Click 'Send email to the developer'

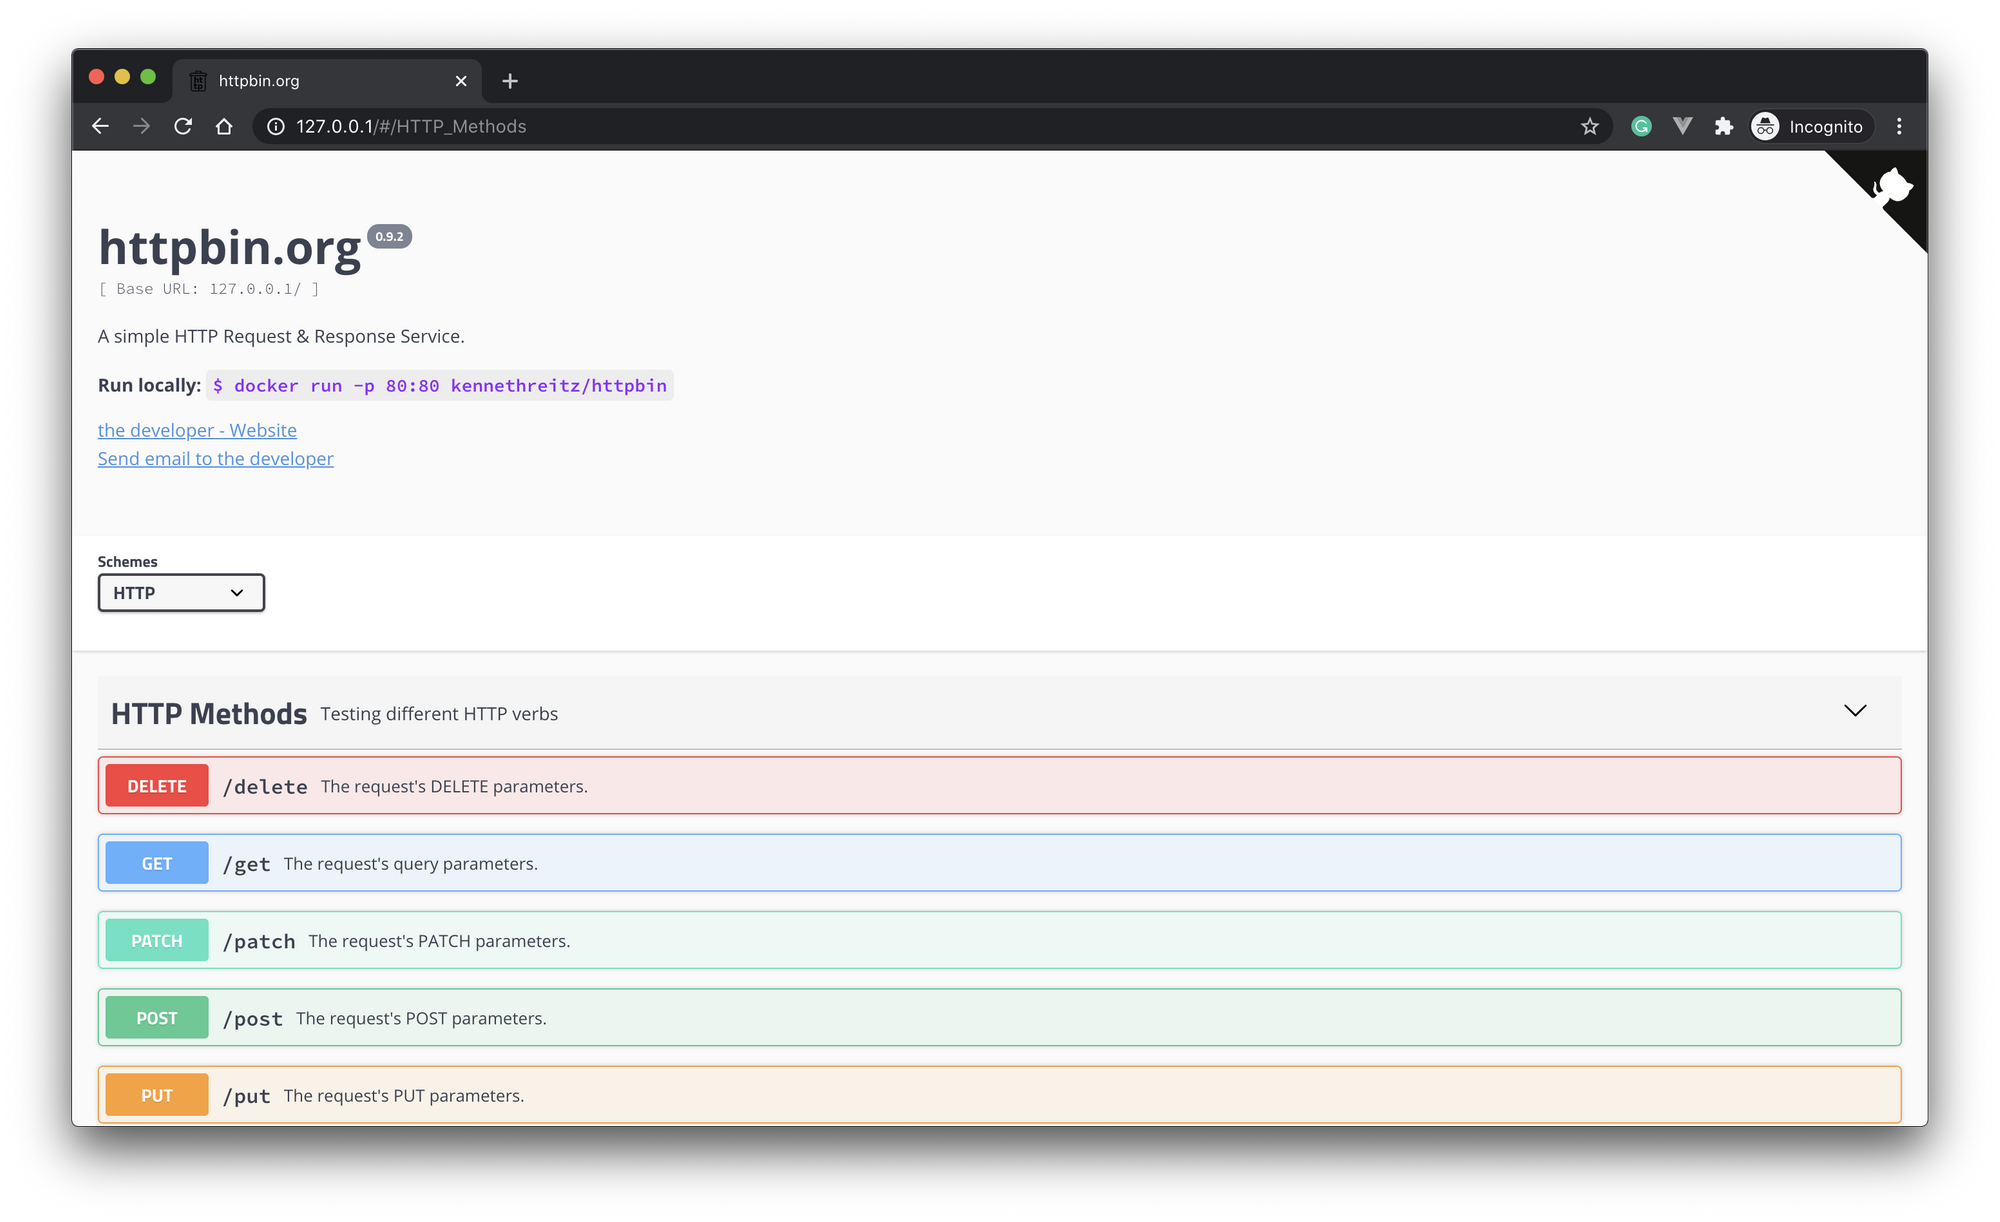point(215,458)
